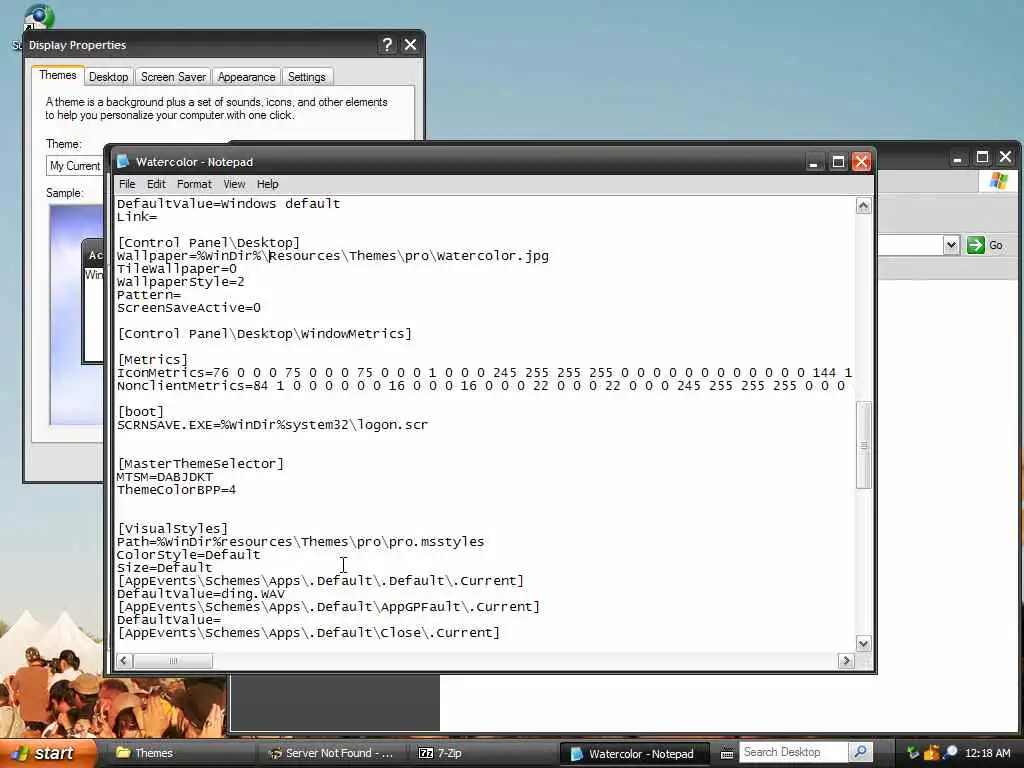Screen dimensions: 1024x768
Task: Click the 12:18 AM taskbar clock
Action: click(987, 753)
